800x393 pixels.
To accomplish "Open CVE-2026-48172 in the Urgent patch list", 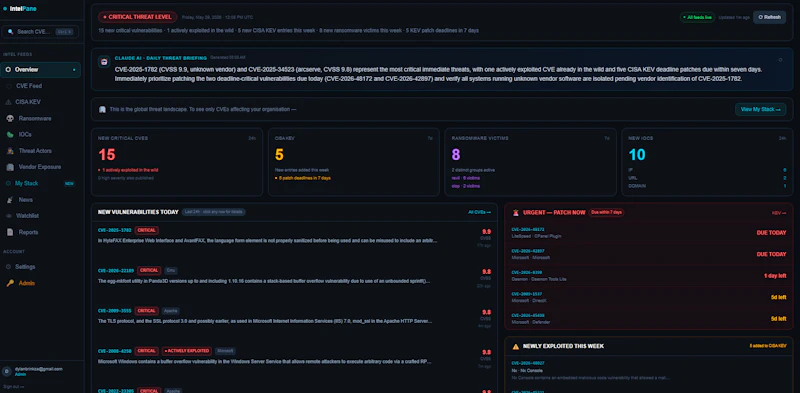I will (x=648, y=233).
